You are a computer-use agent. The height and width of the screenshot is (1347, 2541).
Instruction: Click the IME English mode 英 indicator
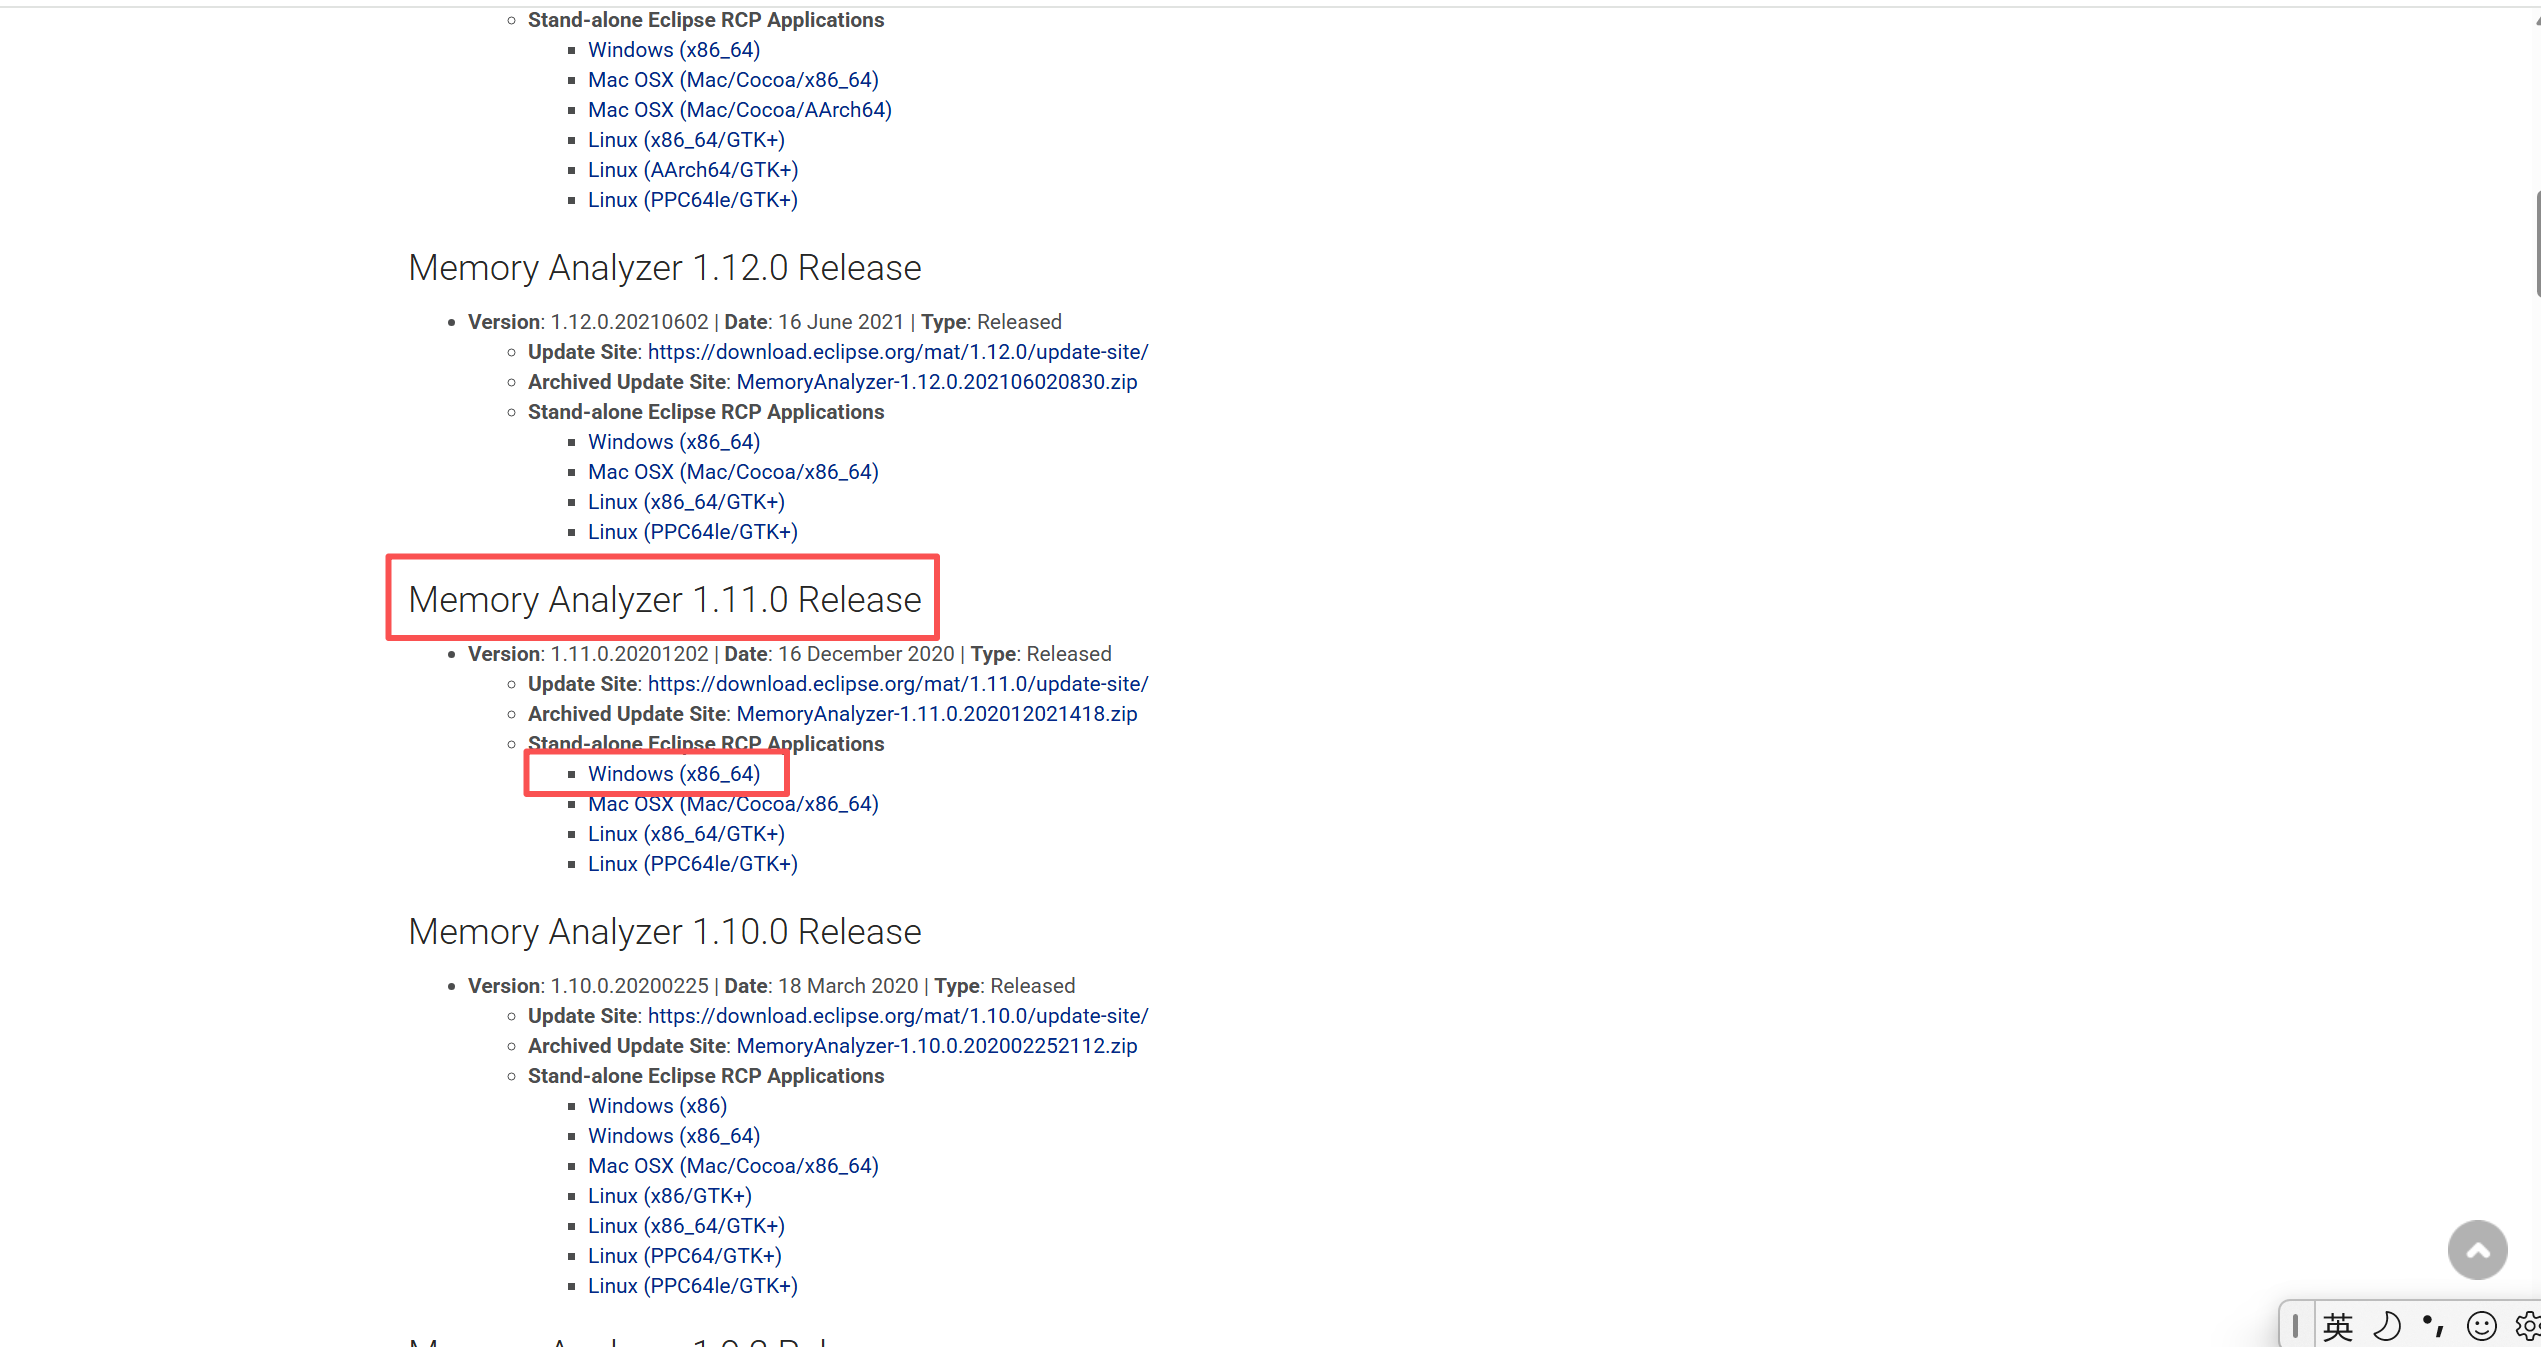tap(2337, 1327)
